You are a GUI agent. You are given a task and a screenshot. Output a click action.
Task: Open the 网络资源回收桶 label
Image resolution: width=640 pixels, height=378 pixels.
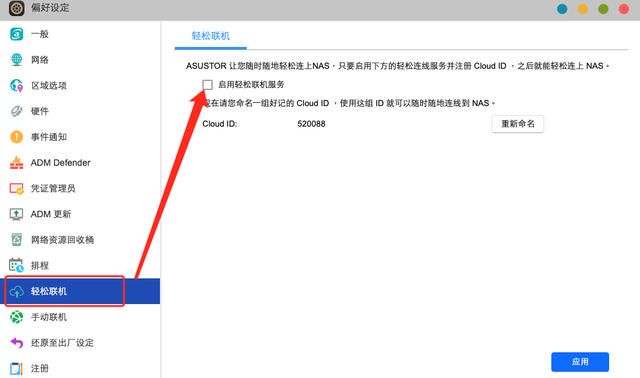click(62, 240)
